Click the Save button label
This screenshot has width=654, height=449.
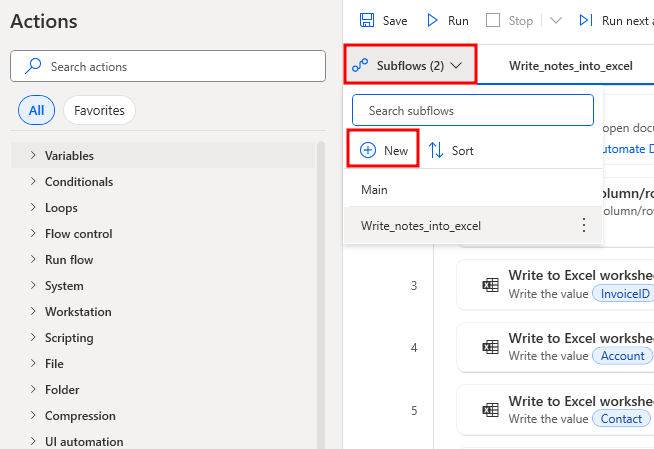click(x=395, y=20)
